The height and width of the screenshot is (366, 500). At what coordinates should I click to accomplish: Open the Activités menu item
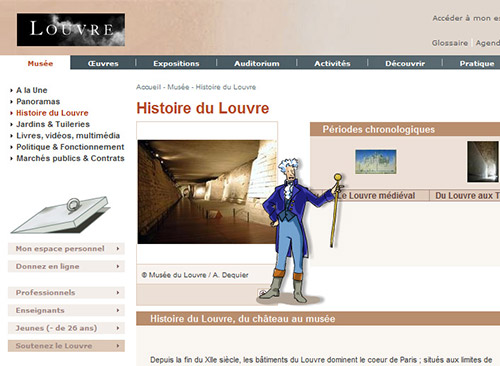click(332, 63)
